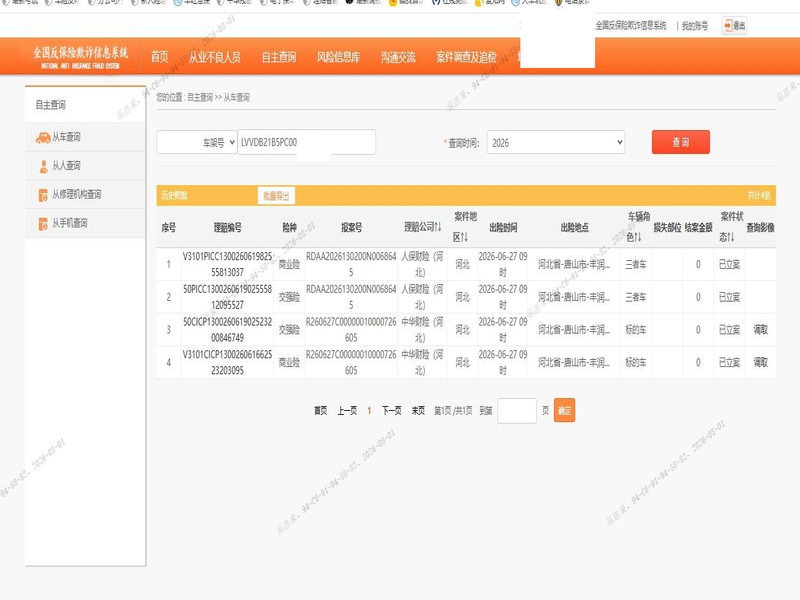Click 标的车 in row 3
The width and height of the screenshot is (800, 600).
(636, 330)
